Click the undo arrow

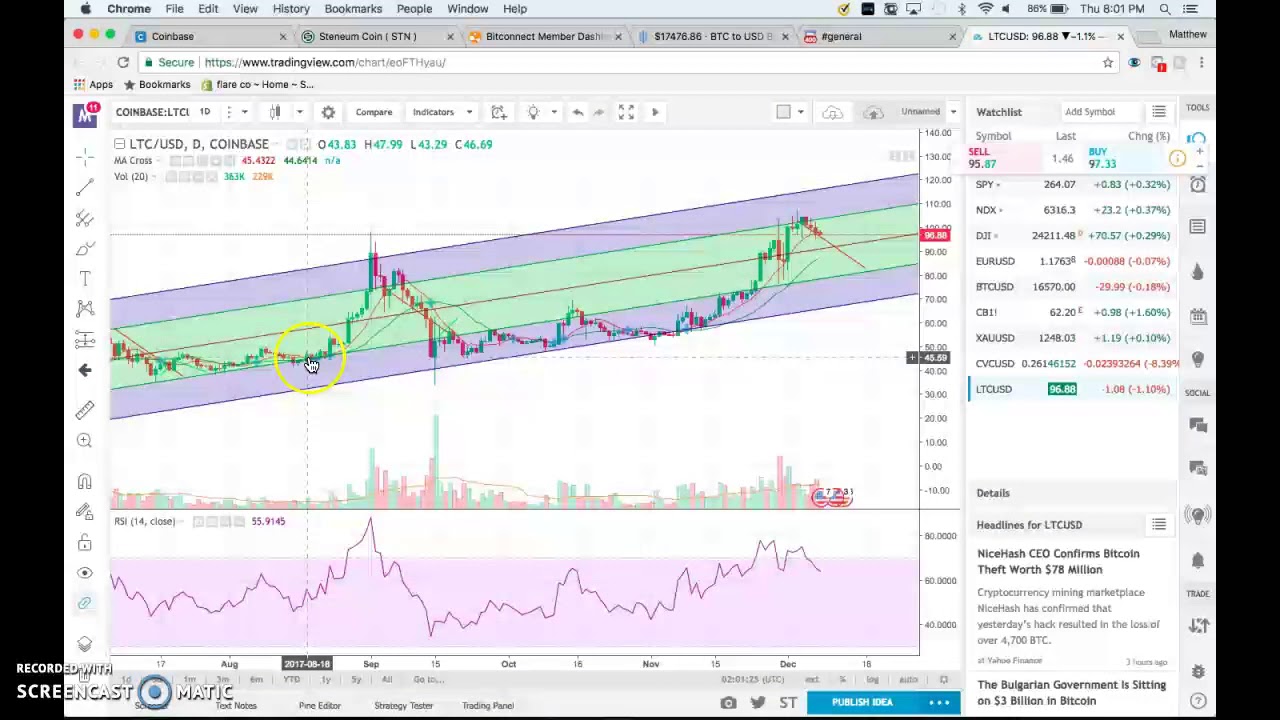point(577,112)
